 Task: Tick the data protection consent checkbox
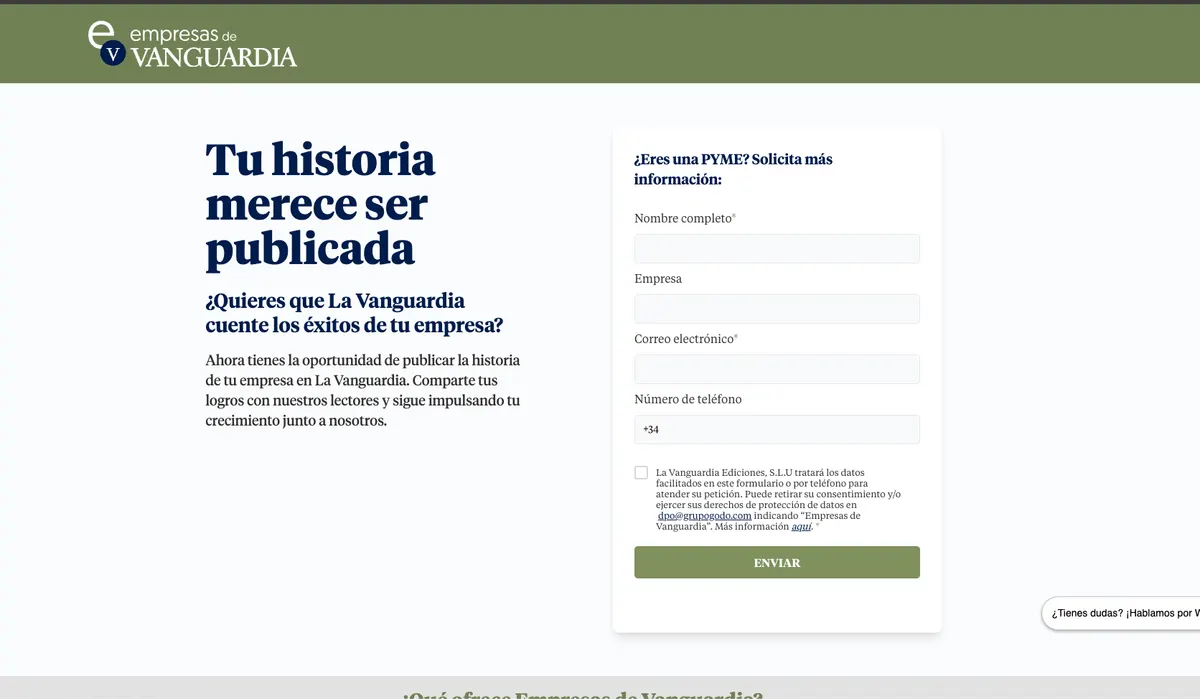coord(641,473)
